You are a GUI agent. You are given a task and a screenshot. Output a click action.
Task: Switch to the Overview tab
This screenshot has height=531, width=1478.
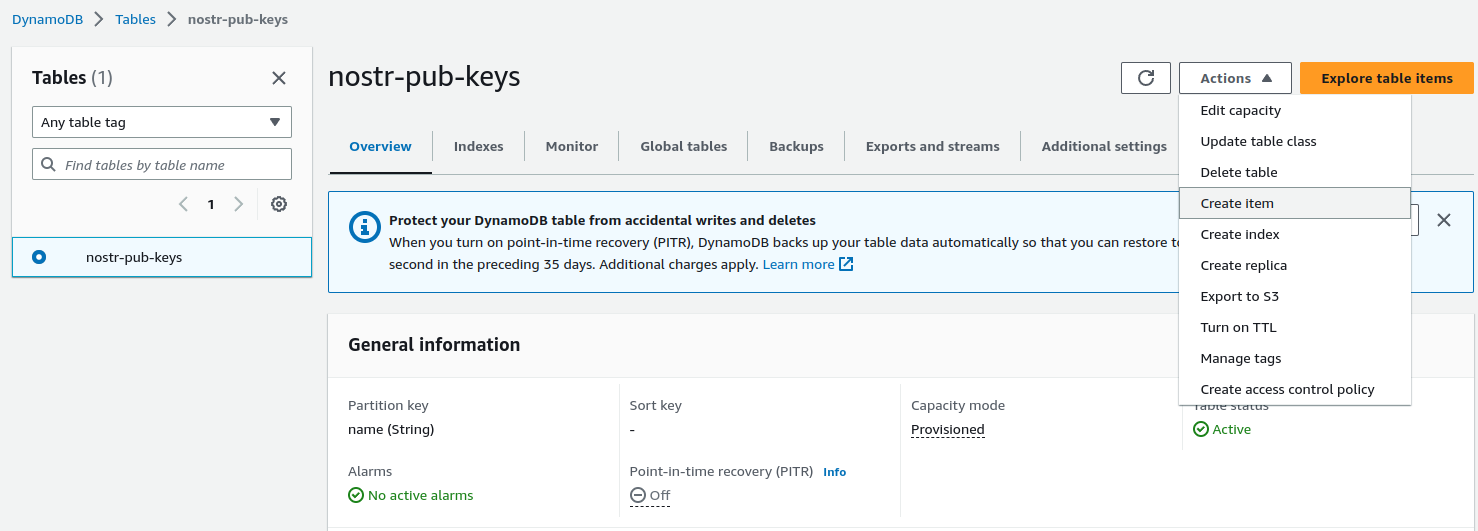coord(380,146)
